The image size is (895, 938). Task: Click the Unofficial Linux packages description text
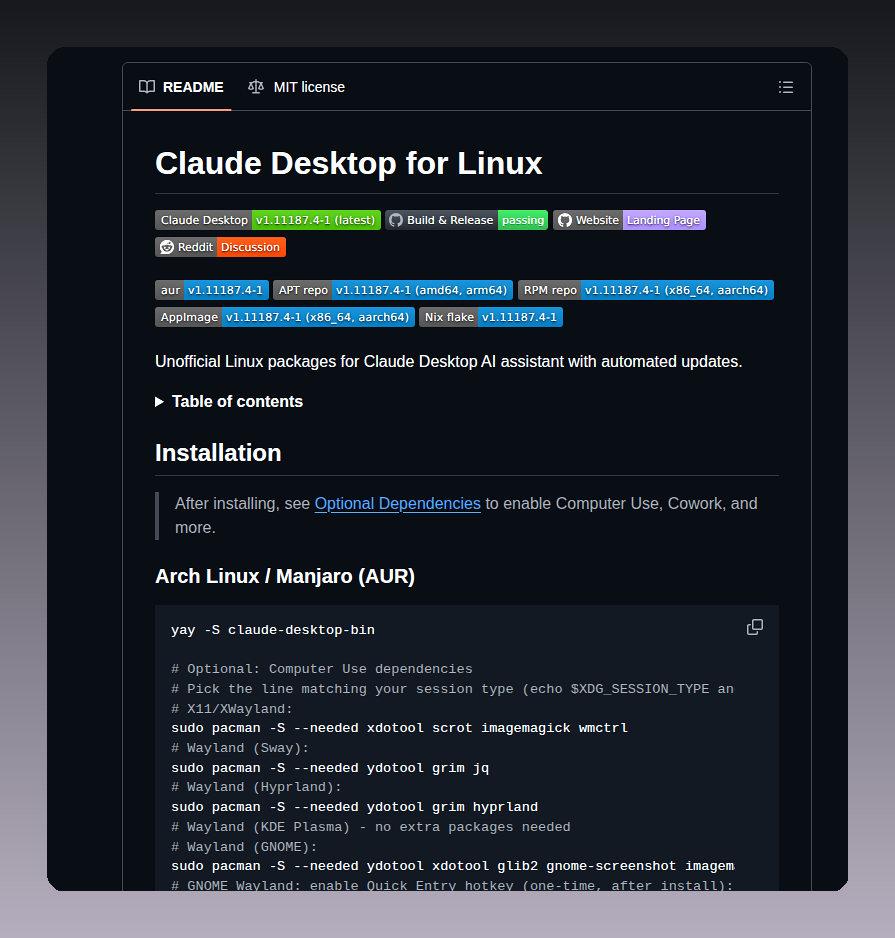(449, 361)
